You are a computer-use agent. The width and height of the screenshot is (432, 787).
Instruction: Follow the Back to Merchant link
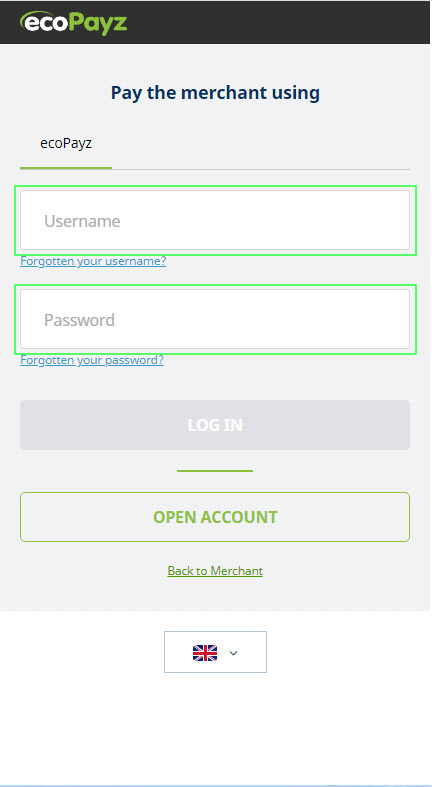click(x=215, y=571)
